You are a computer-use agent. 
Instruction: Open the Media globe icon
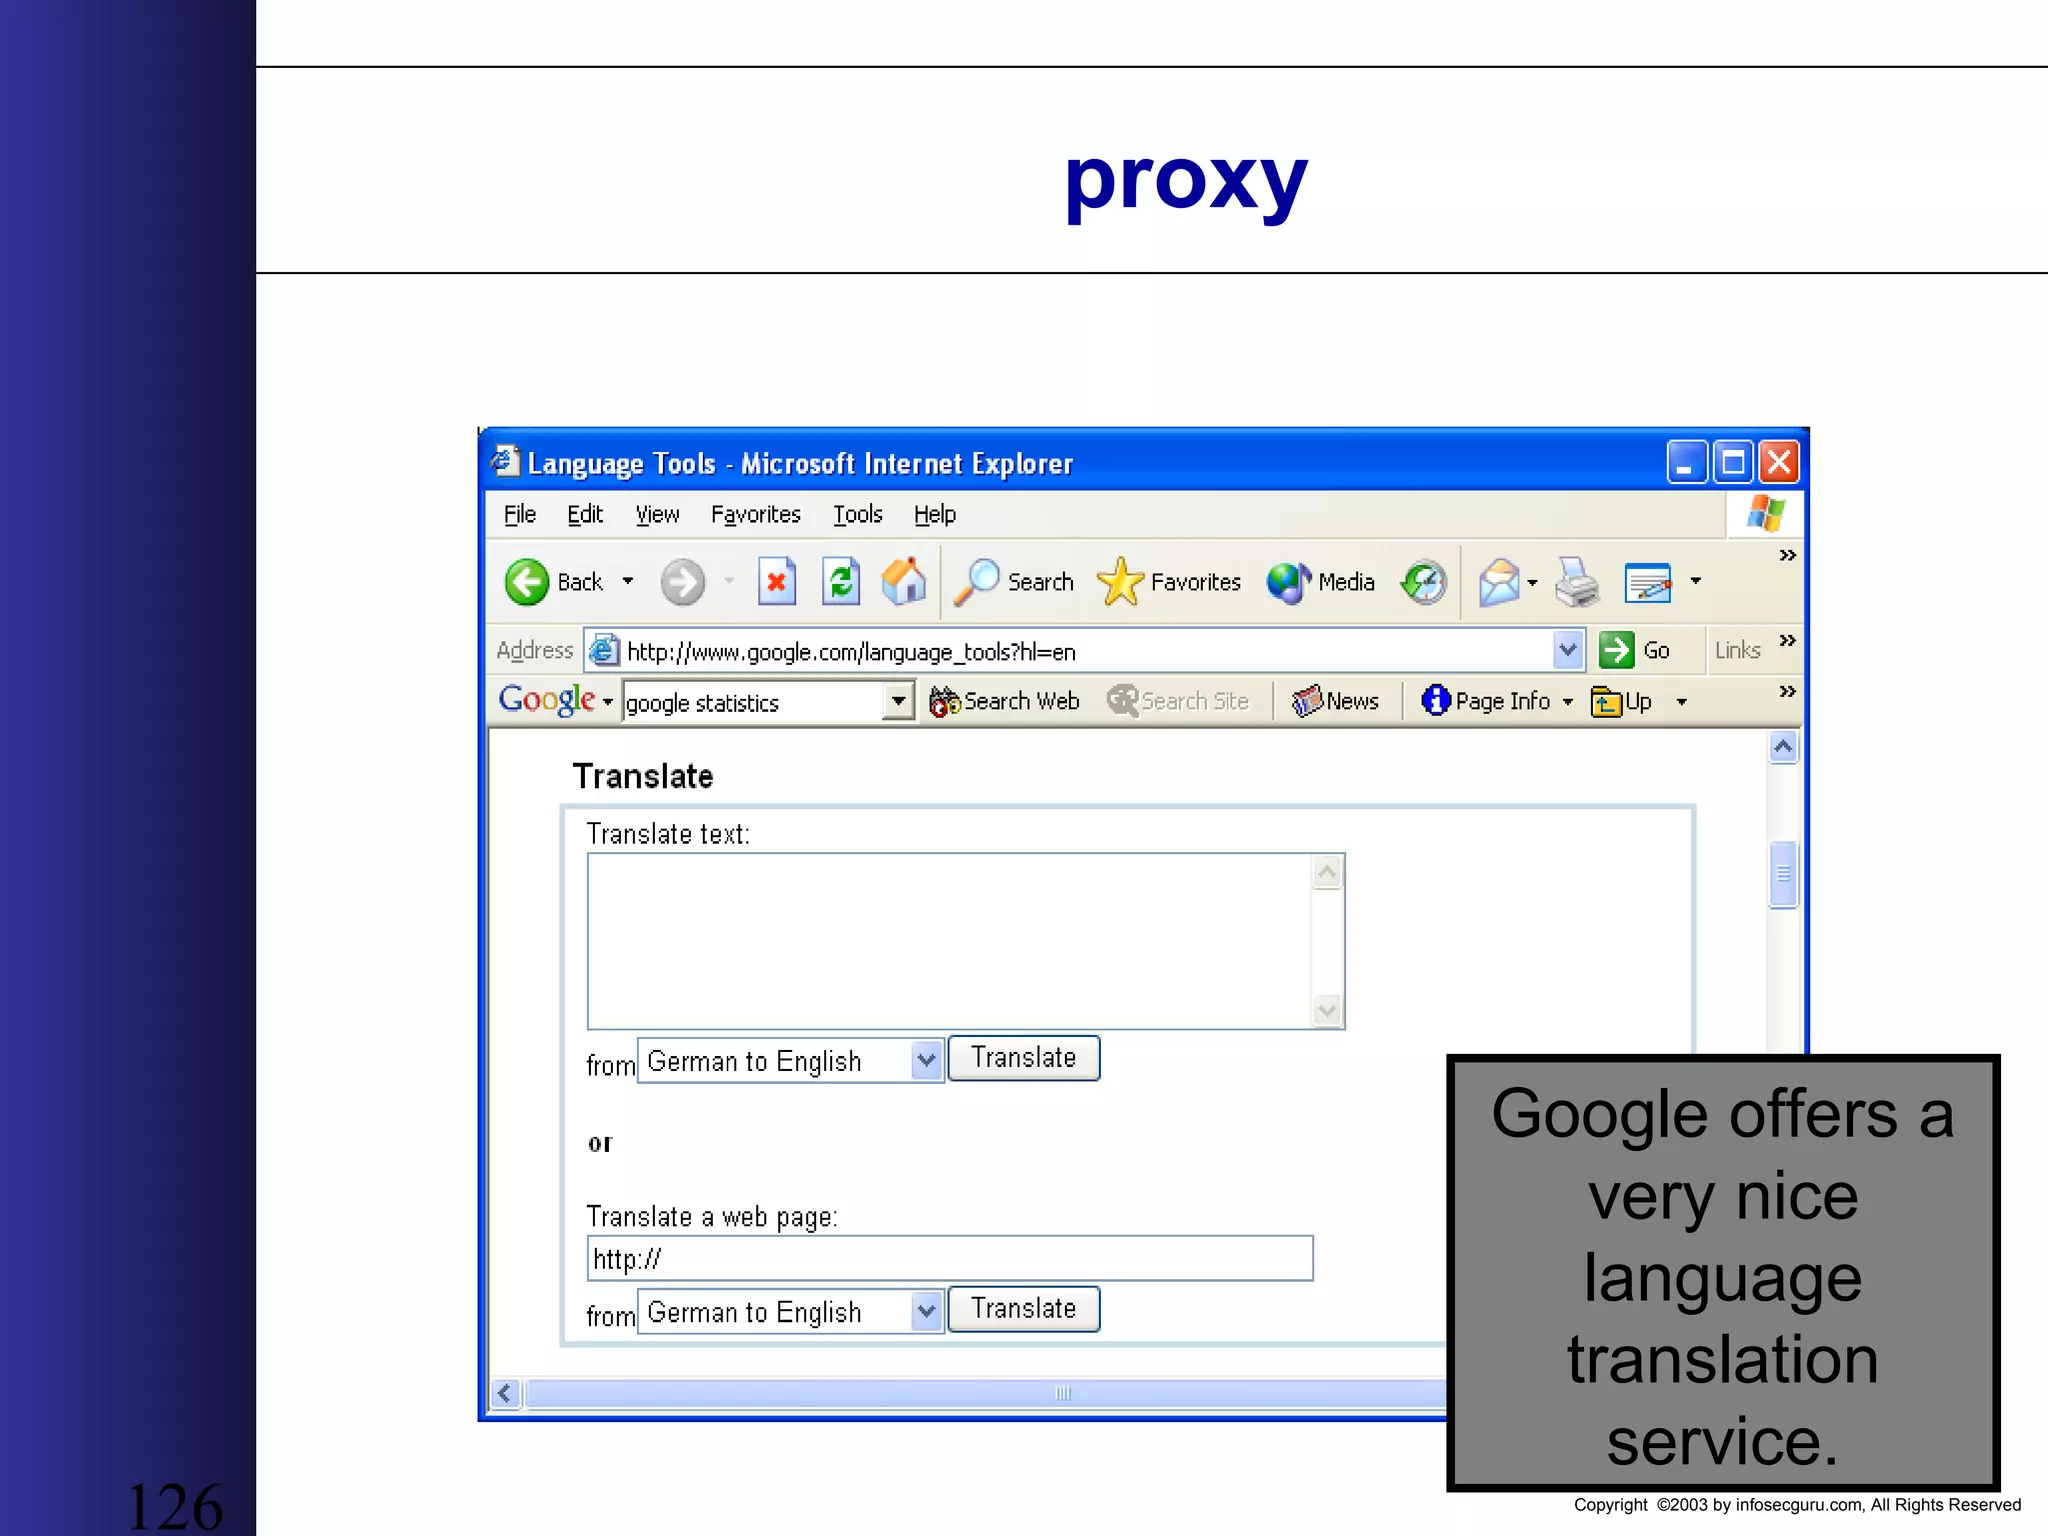coord(1289,582)
